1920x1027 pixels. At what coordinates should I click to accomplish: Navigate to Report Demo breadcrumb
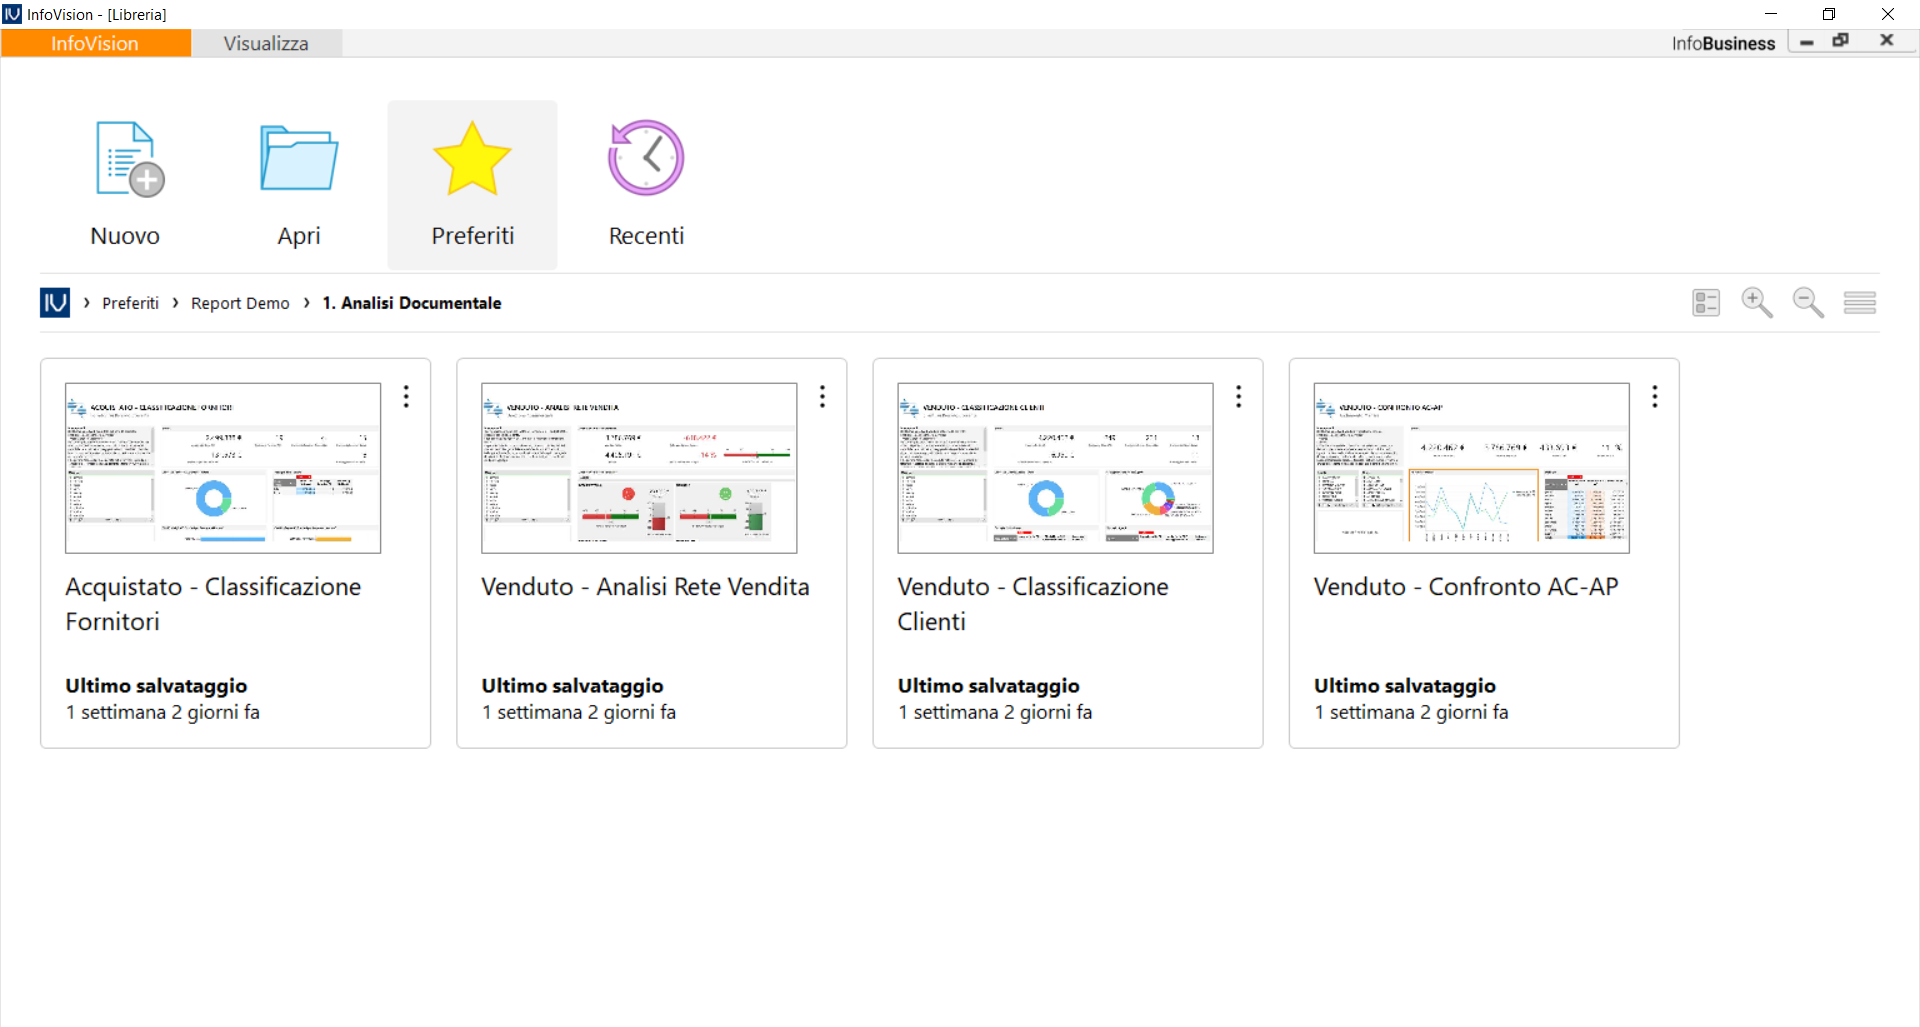[x=240, y=303]
